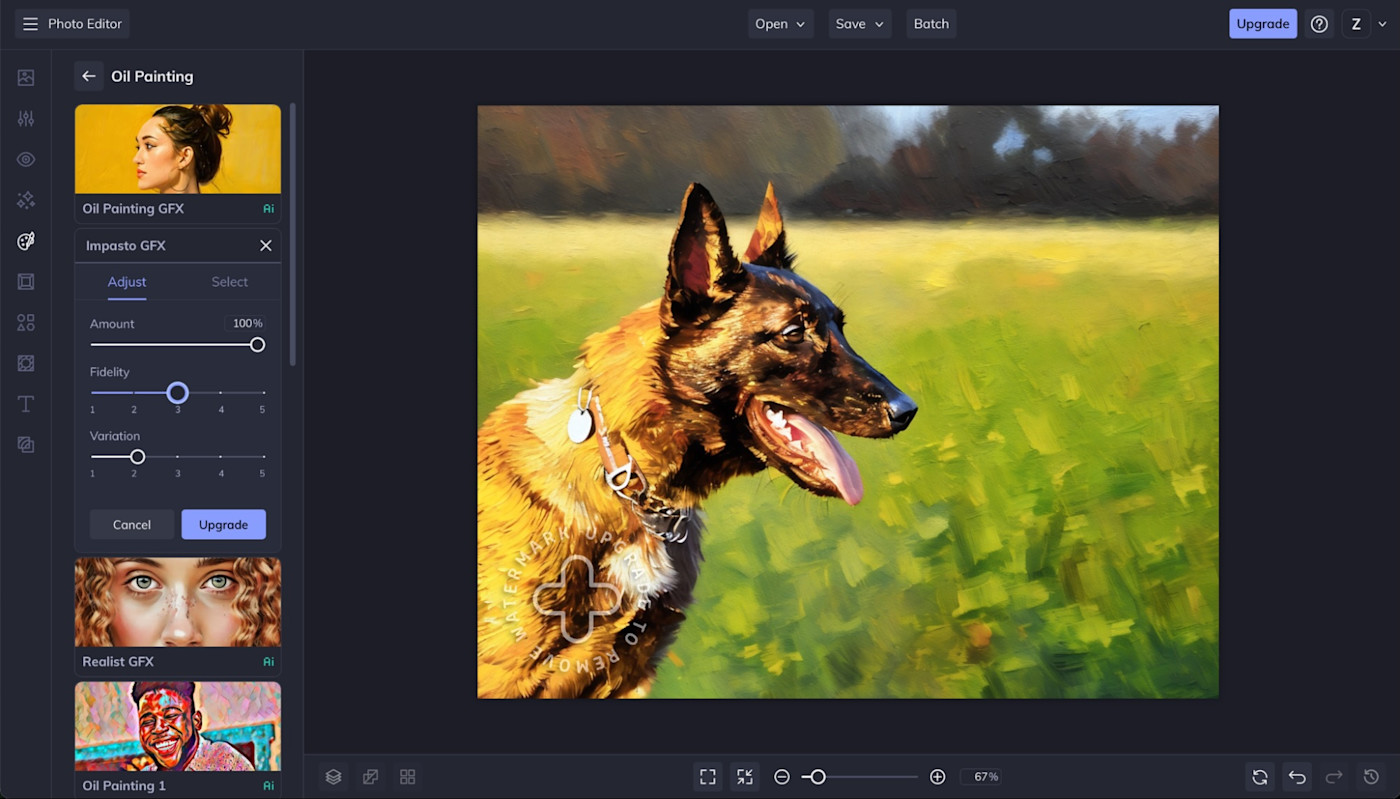Click the Impasto GFX panel title

tap(126, 246)
